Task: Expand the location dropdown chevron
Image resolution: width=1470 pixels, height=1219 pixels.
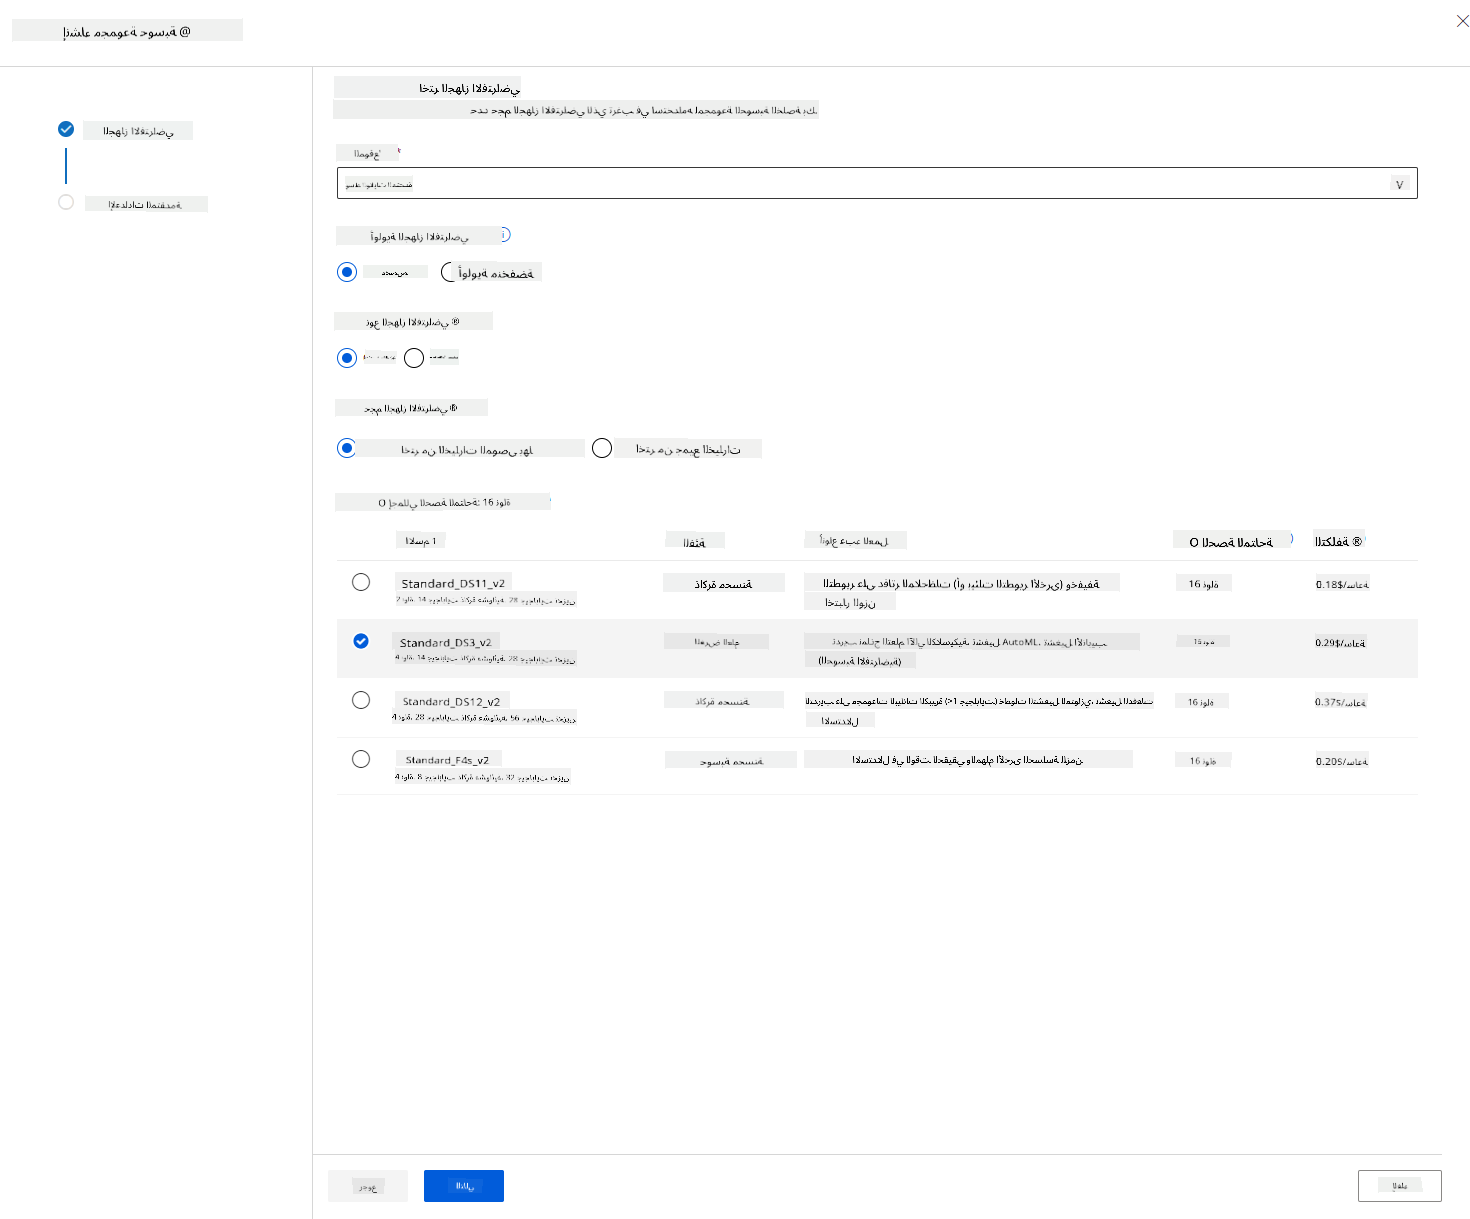Action: click(x=1400, y=184)
